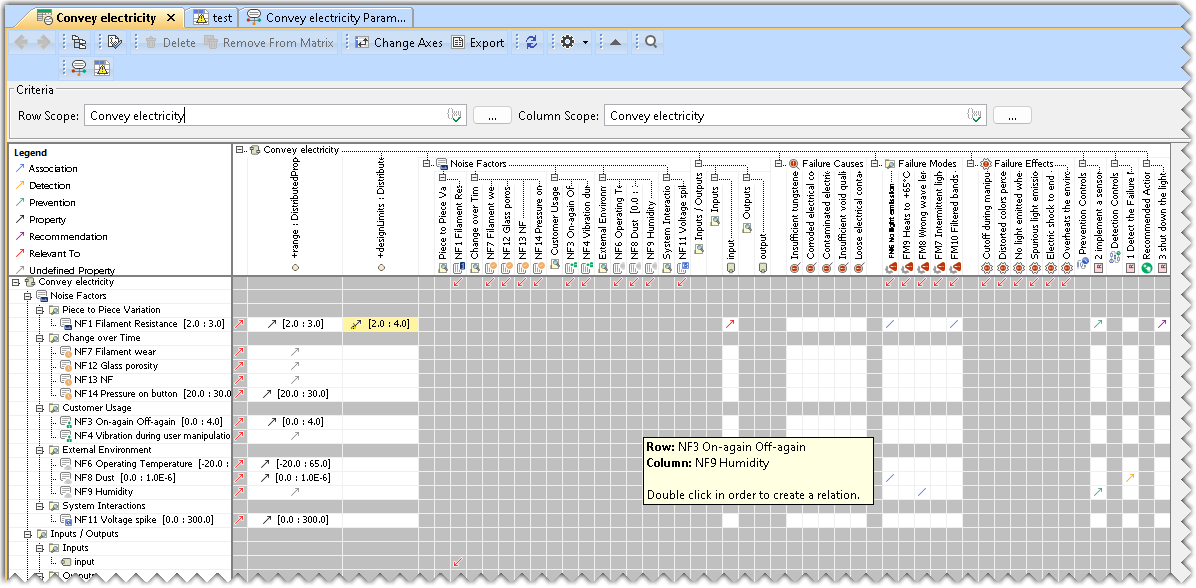
Task: Open the Convey electricity Param... tab
Action: click(327, 17)
